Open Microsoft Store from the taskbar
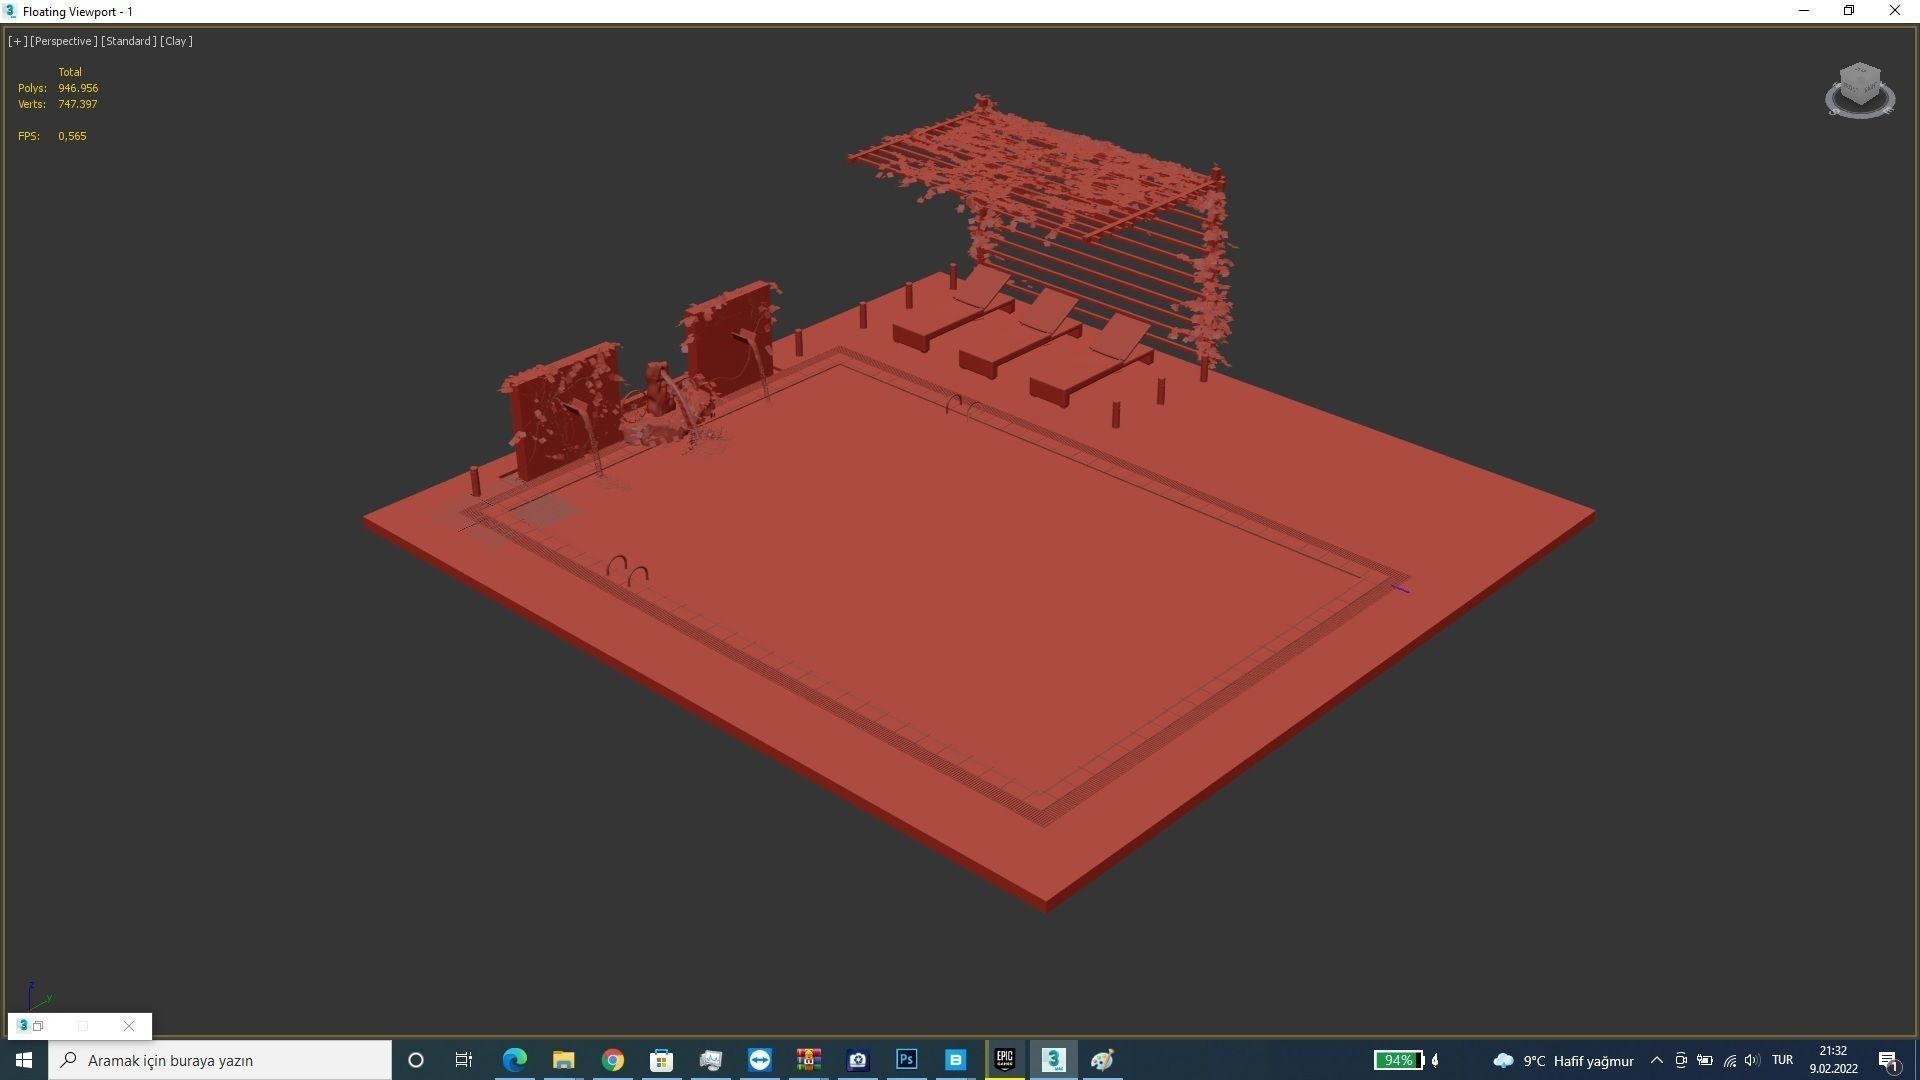The height and width of the screenshot is (1080, 1920). pos(662,1060)
